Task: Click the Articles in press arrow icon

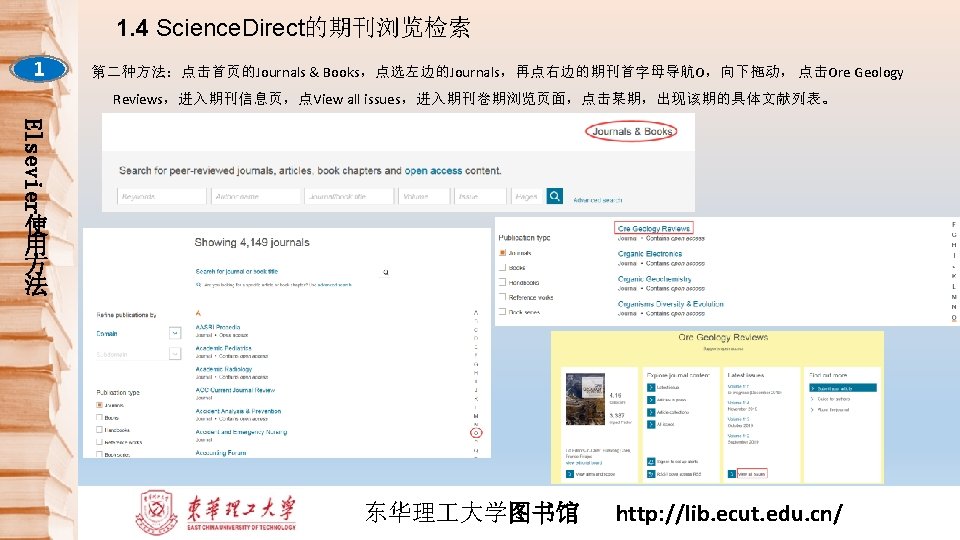Action: (651, 400)
